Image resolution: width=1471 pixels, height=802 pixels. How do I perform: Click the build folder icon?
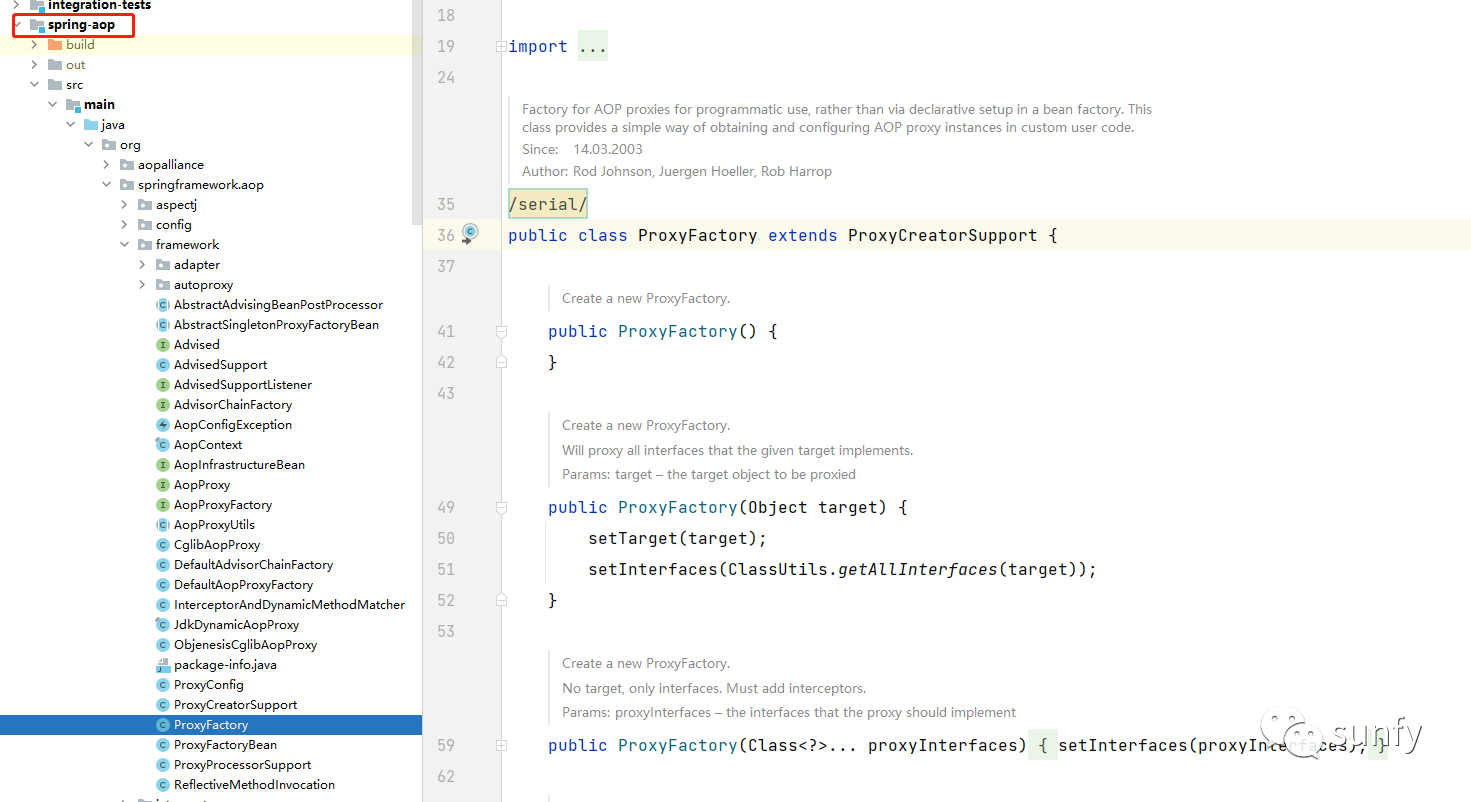point(54,45)
